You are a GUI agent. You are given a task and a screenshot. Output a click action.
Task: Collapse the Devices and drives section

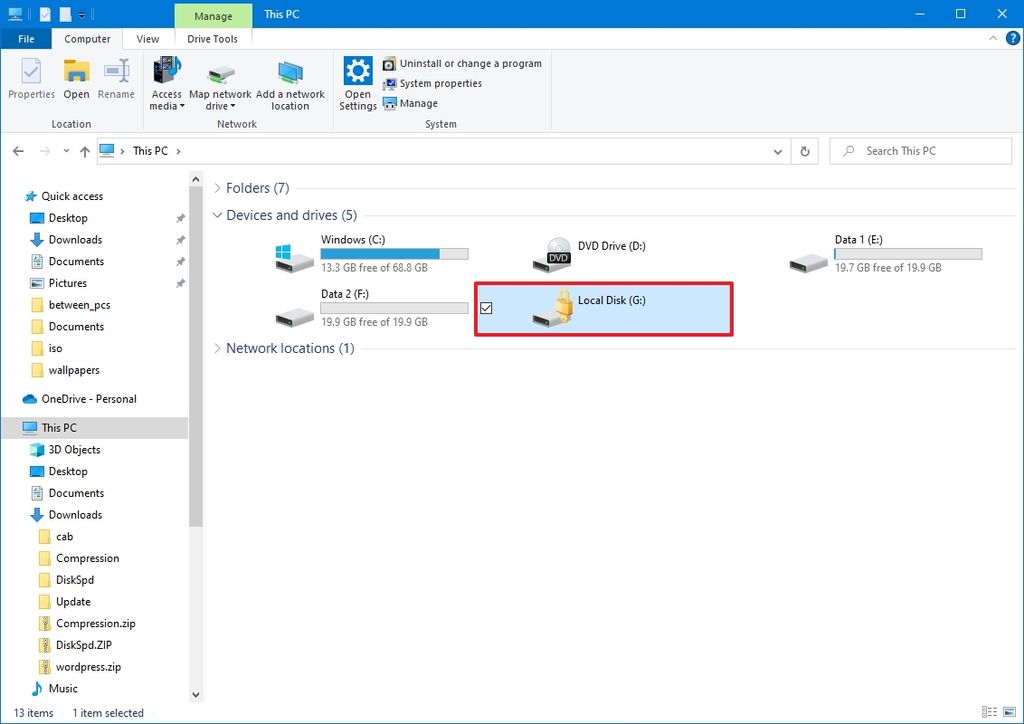[x=218, y=215]
